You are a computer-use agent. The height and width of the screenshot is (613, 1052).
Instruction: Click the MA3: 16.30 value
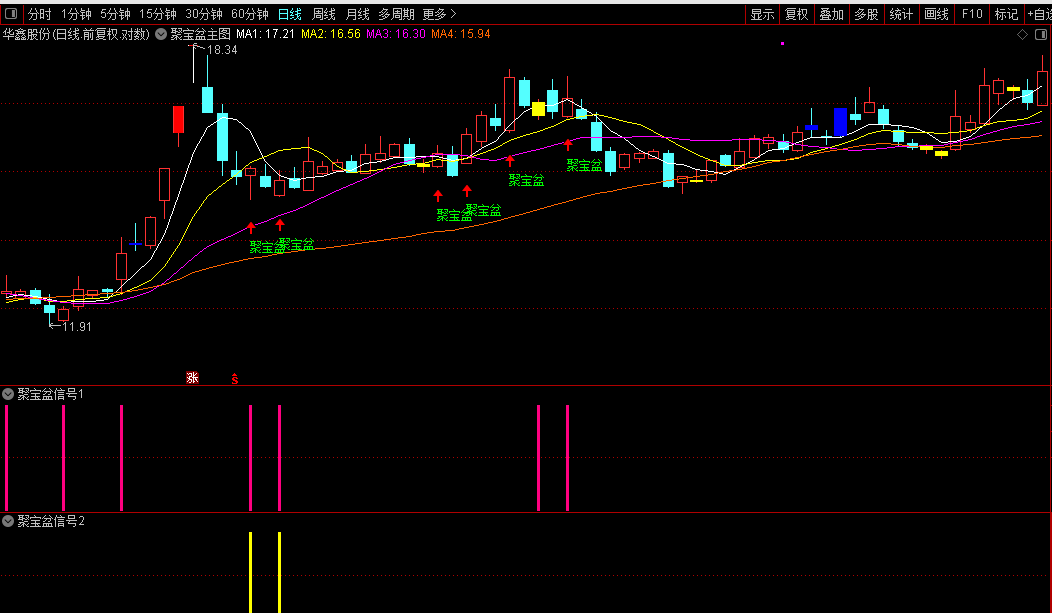pyautogui.click(x=396, y=34)
